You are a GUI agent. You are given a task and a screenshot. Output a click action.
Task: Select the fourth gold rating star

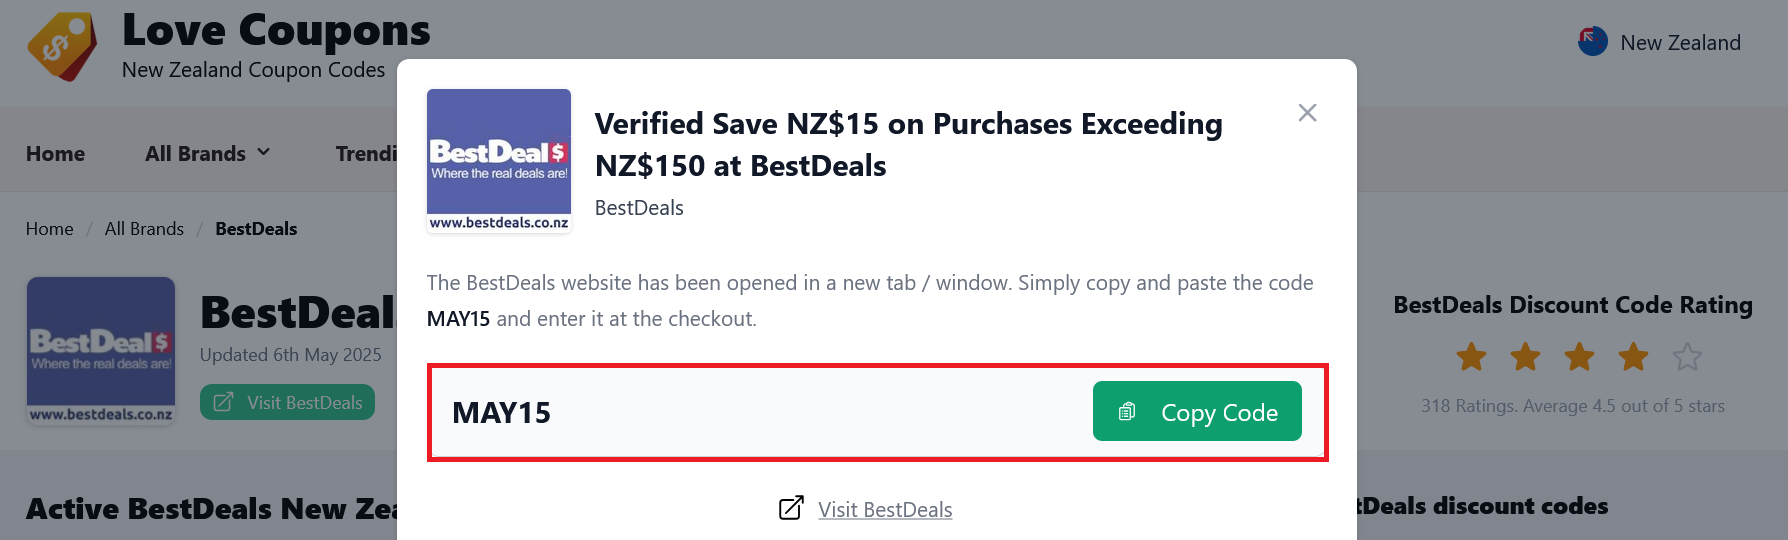[x=1633, y=356]
